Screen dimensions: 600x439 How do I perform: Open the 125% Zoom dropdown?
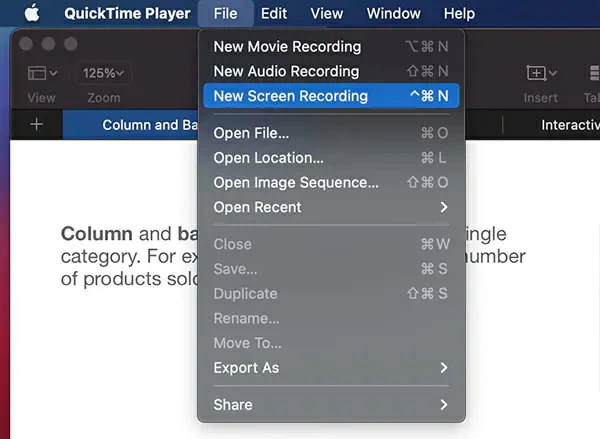point(104,73)
